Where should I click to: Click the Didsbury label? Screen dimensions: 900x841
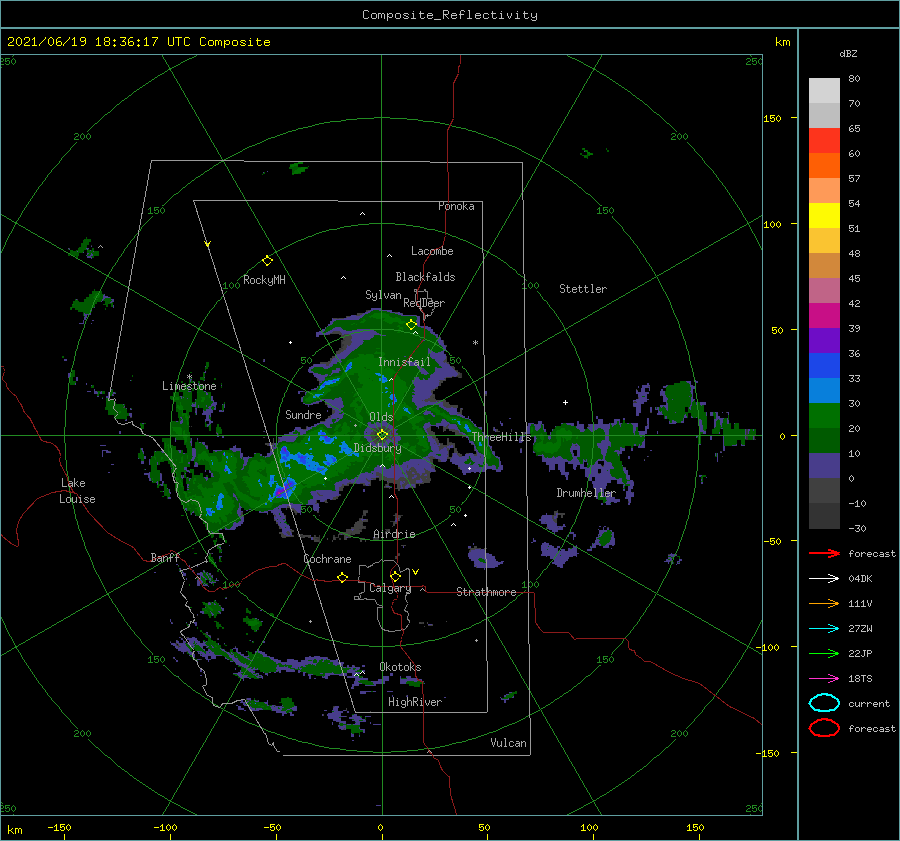click(x=377, y=448)
